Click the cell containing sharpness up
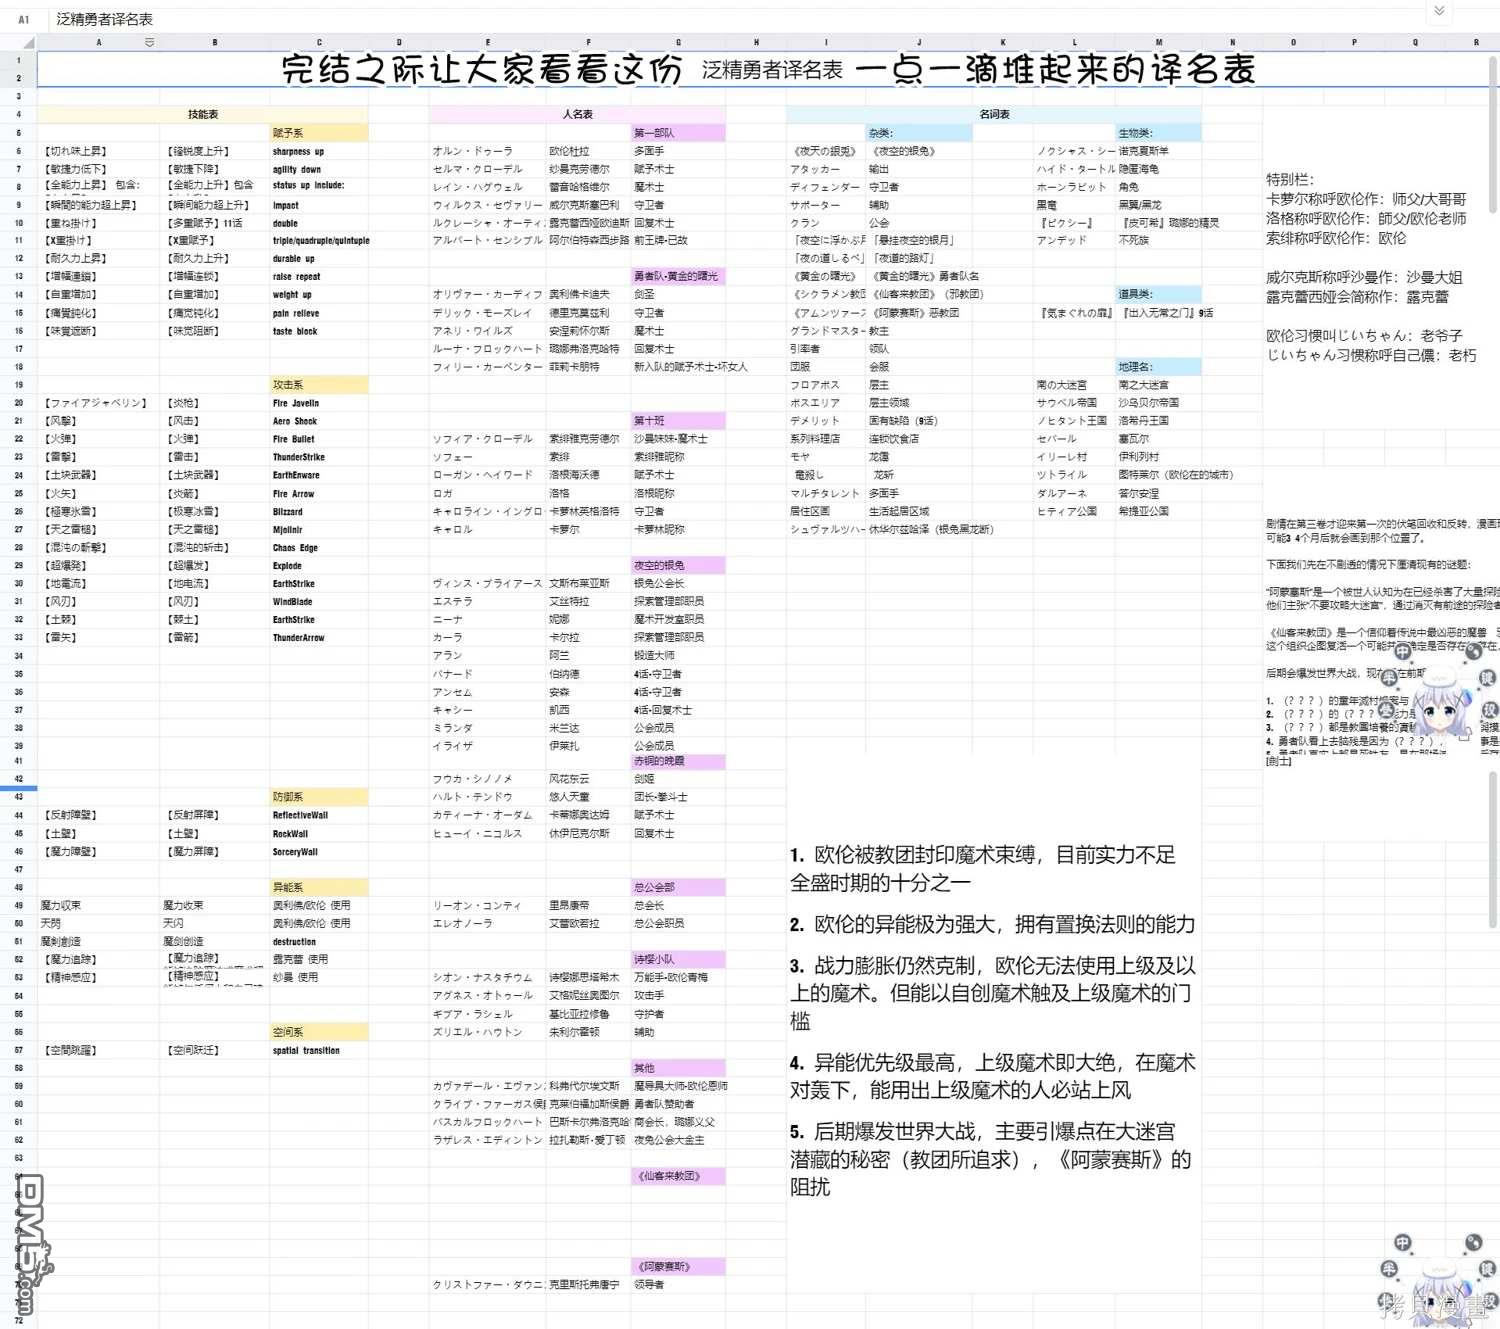Screen dimensions: 1500x1329 (319, 151)
